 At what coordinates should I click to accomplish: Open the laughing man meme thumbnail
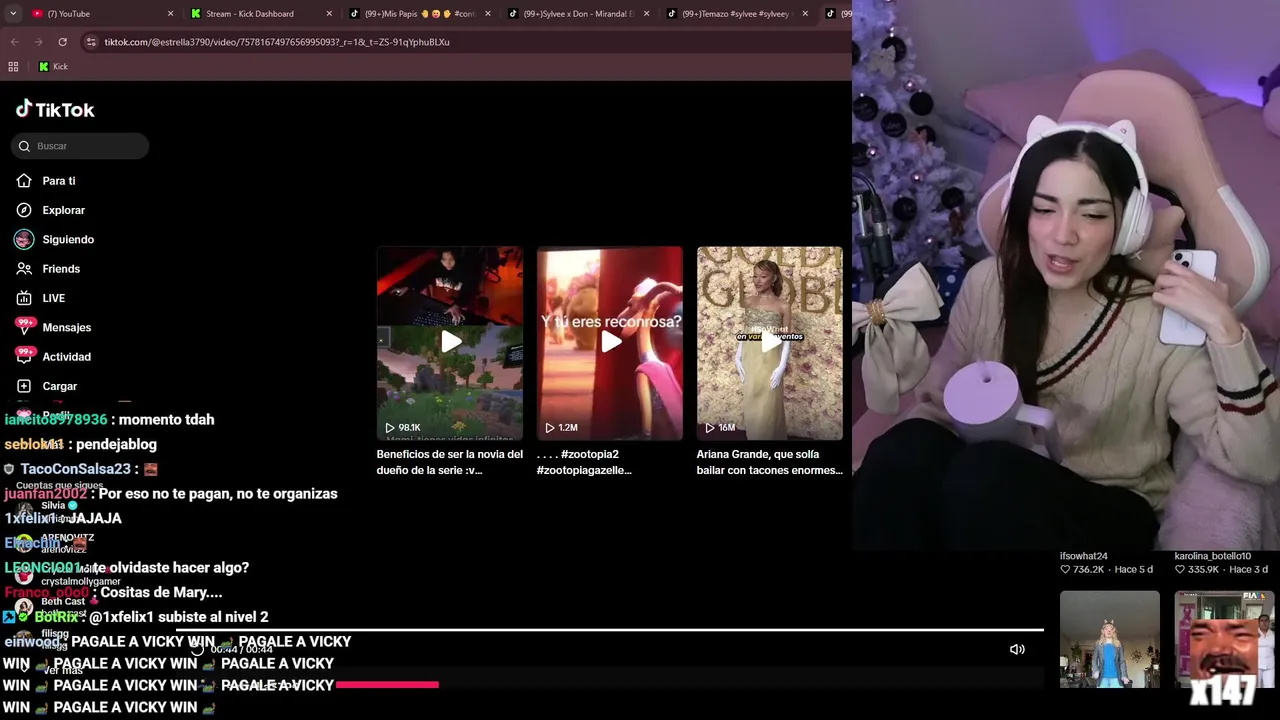pos(1225,639)
